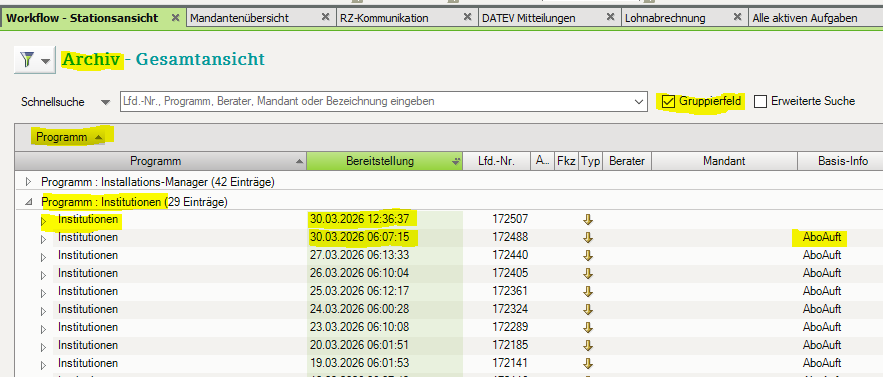Click AboAuft in row 172289

(x=822, y=327)
